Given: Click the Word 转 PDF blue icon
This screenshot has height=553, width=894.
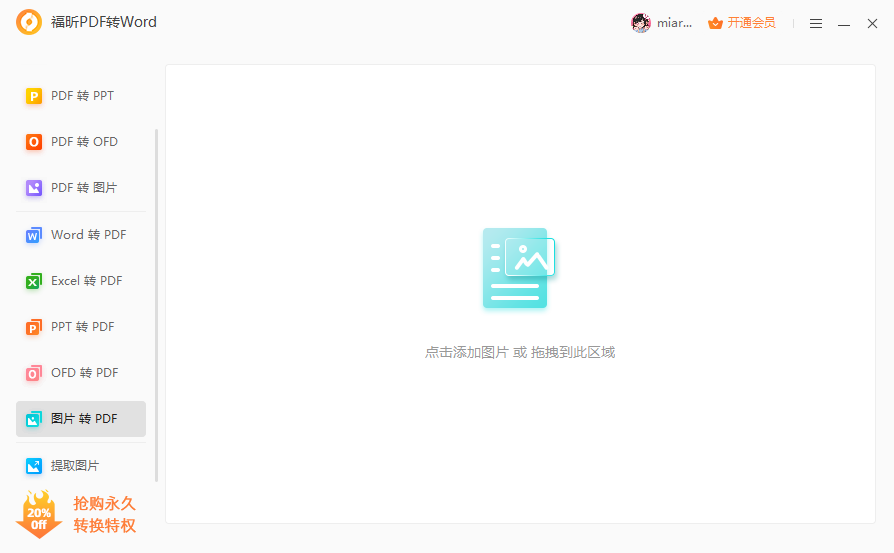Looking at the screenshot, I should pos(34,235).
